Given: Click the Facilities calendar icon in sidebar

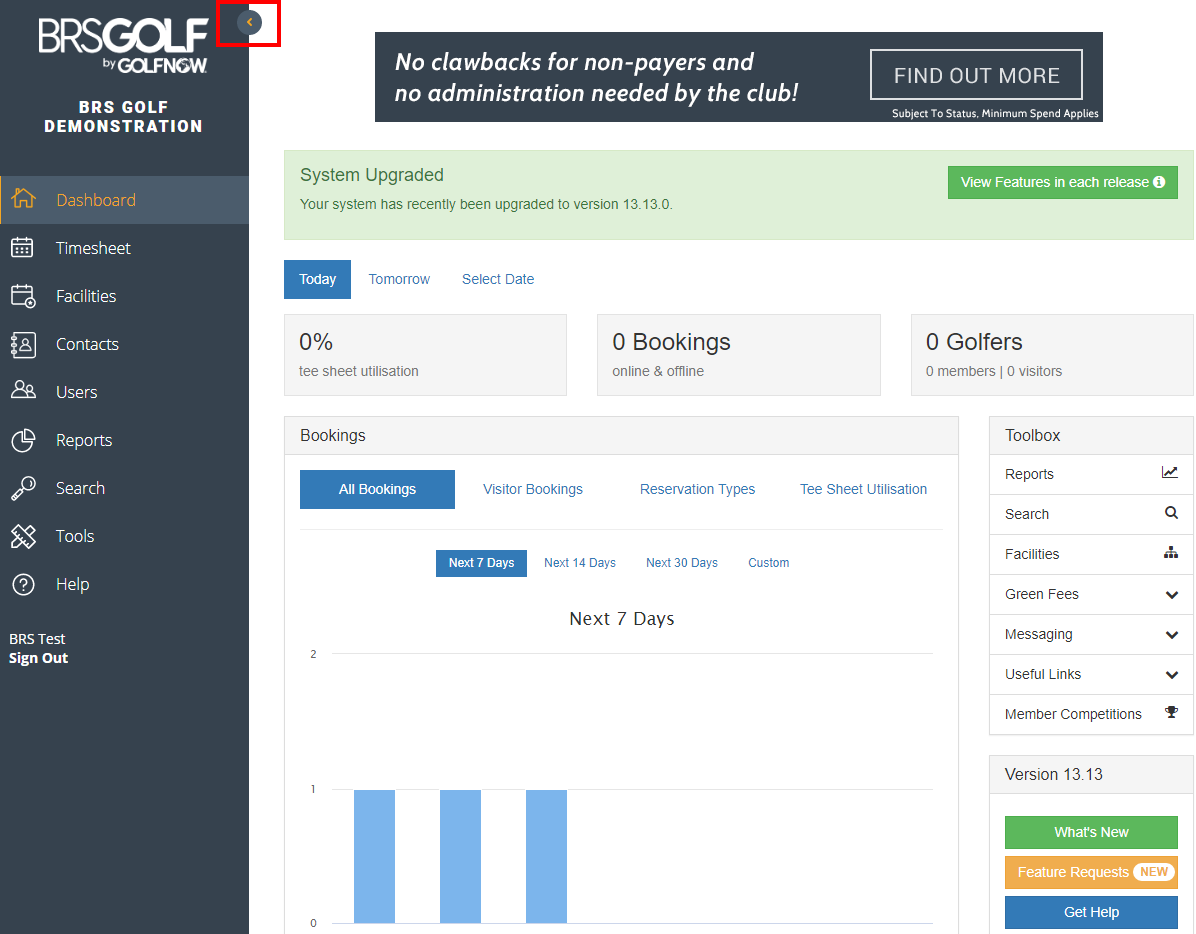Looking at the screenshot, I should [23, 296].
